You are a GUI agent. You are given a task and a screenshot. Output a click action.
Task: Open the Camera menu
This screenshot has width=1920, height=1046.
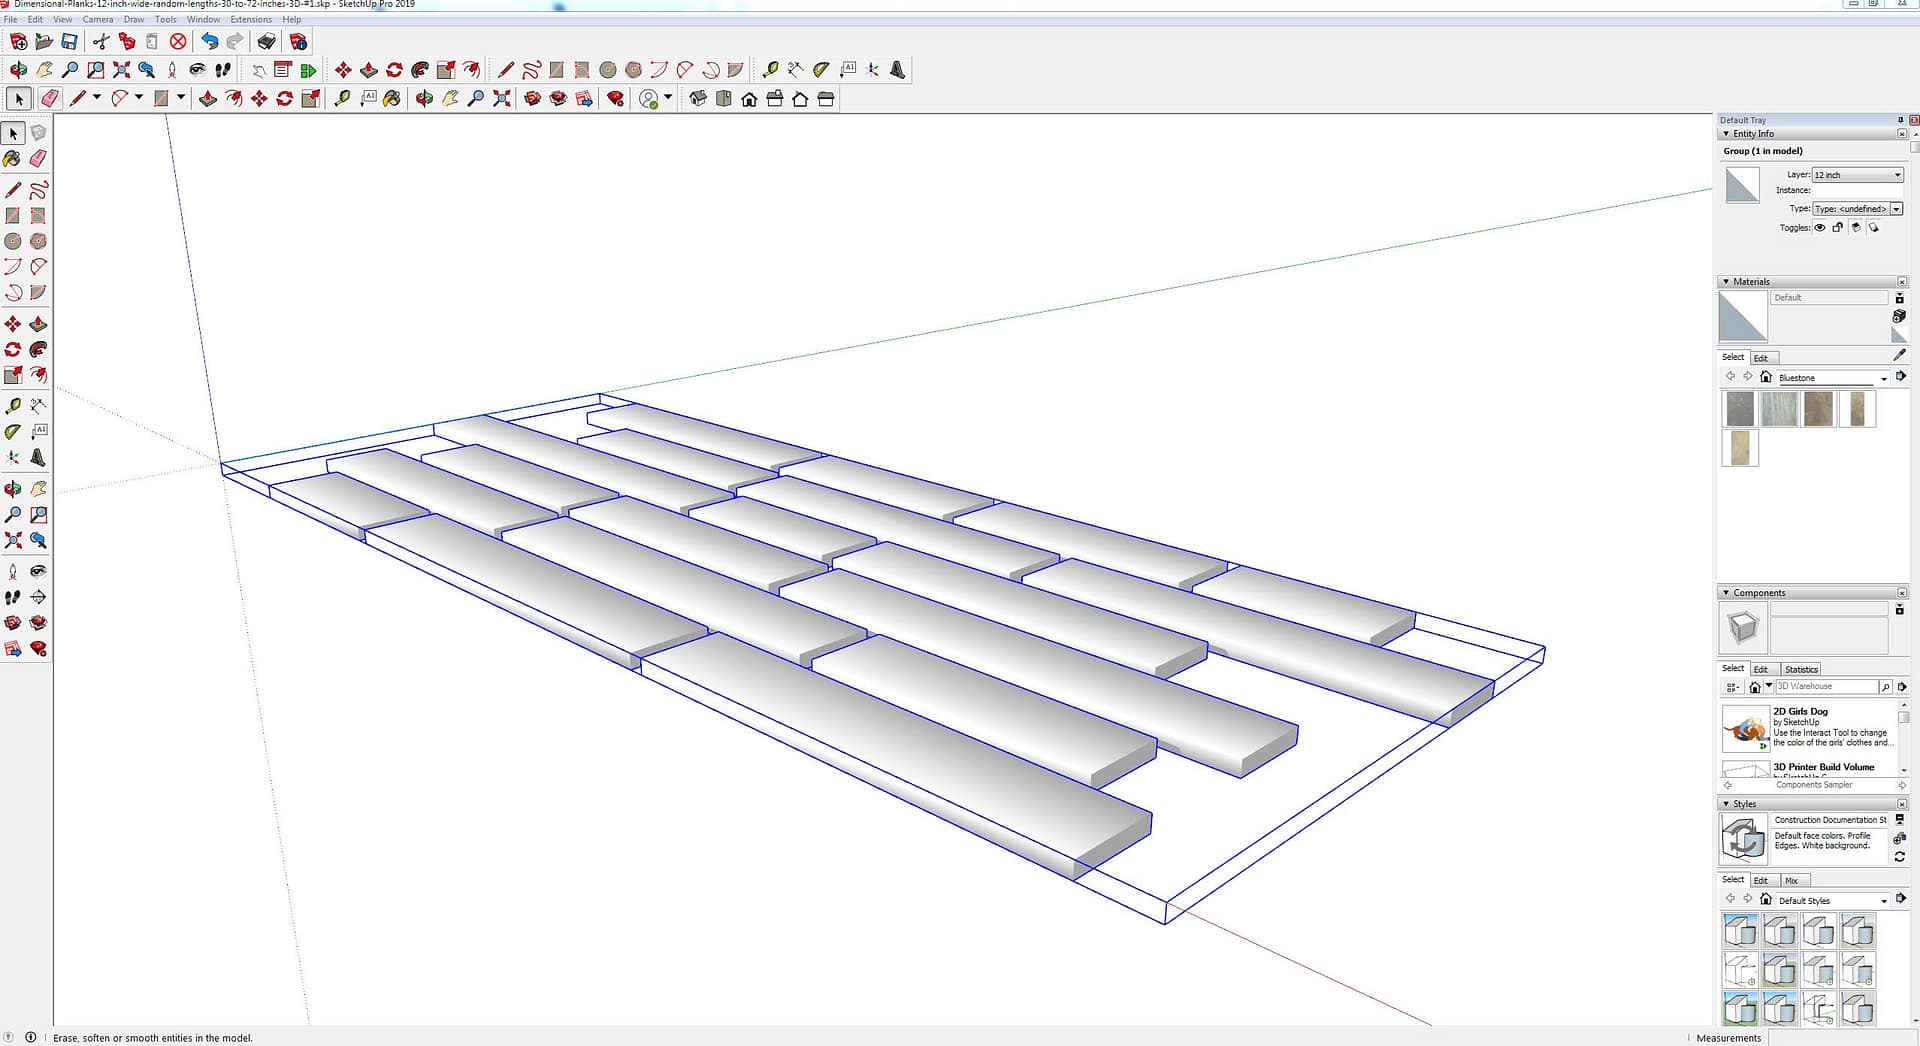click(97, 19)
